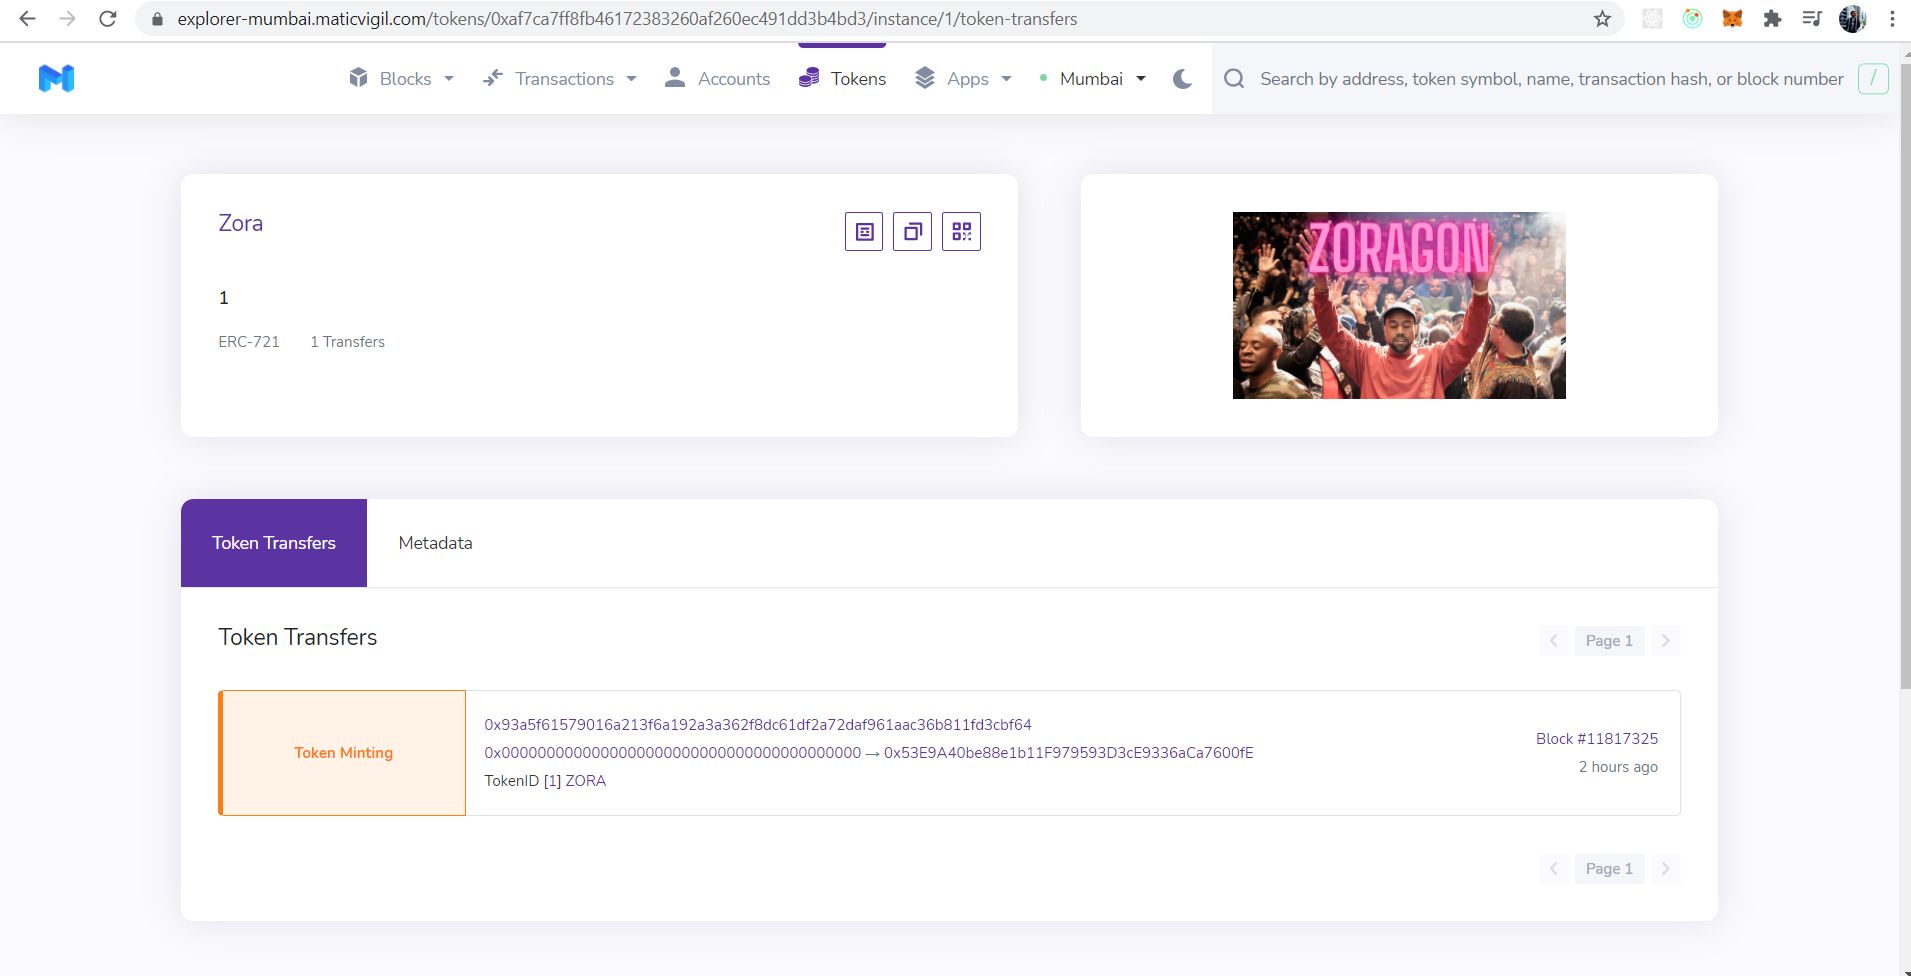1911x976 pixels.
Task: Click the Token Minting label
Action: (343, 753)
